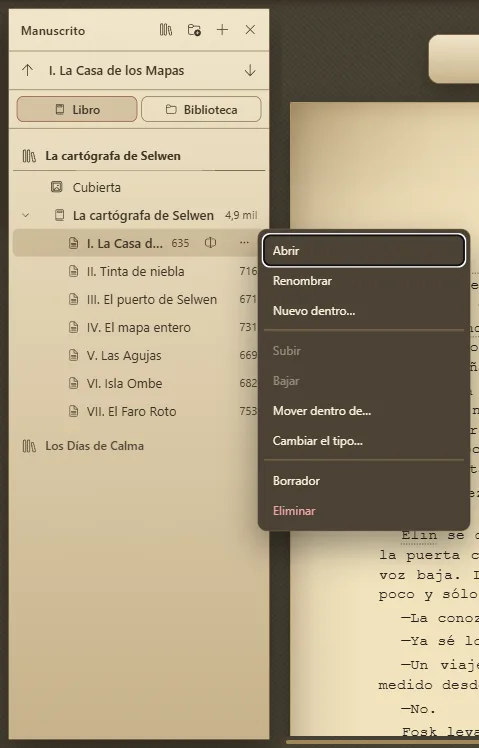Choose Mover dentro de... in the menu

364,411
